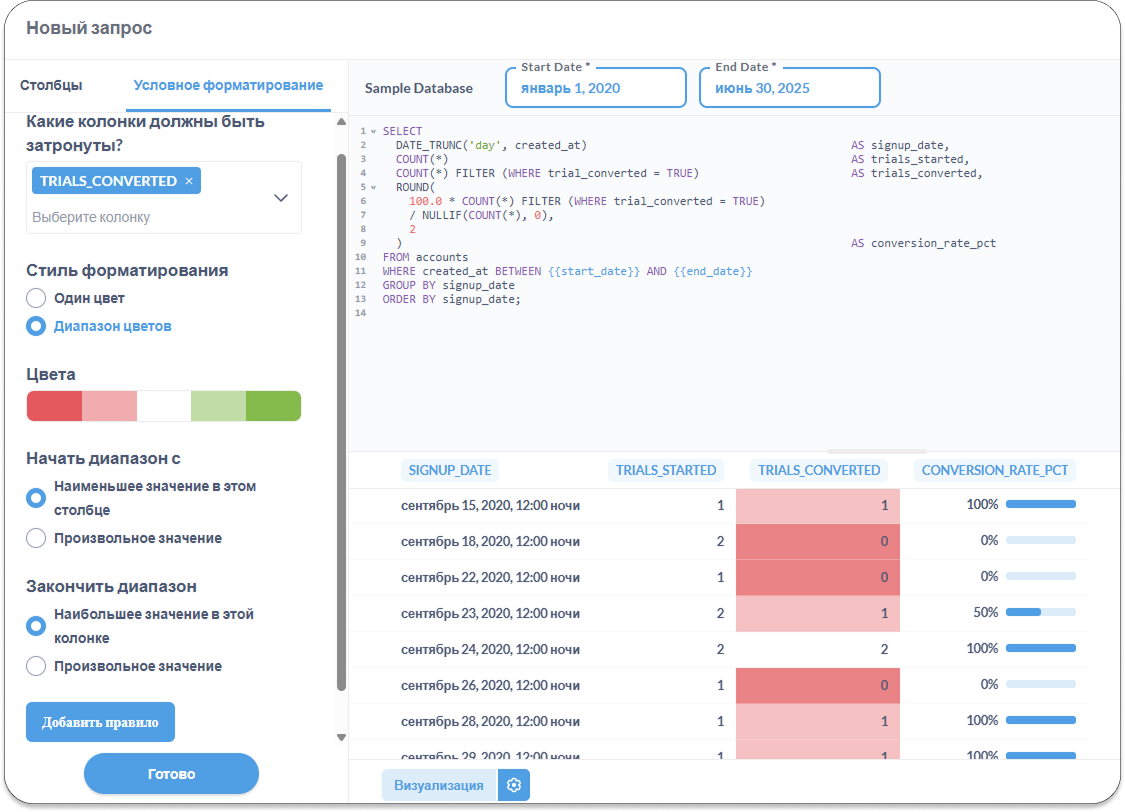Click the CONVERSION_RATE_PCT column header

994,470
